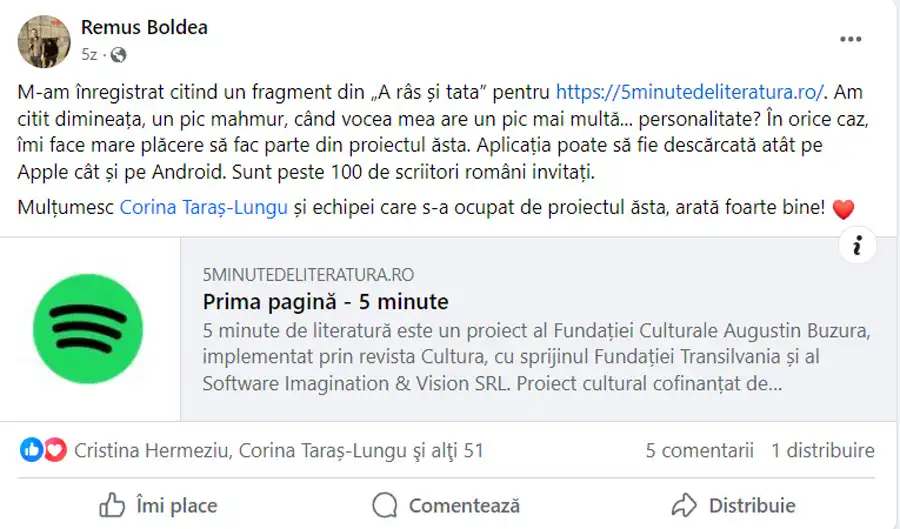
Task: Click the info icon on link preview
Action: point(857,245)
